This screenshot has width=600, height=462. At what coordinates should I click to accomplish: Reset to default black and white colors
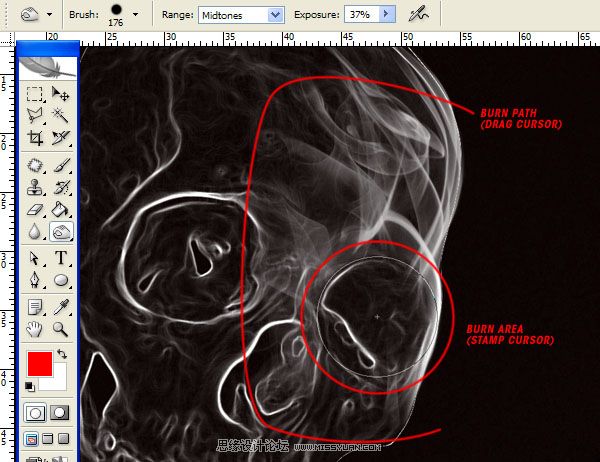pos(30,387)
